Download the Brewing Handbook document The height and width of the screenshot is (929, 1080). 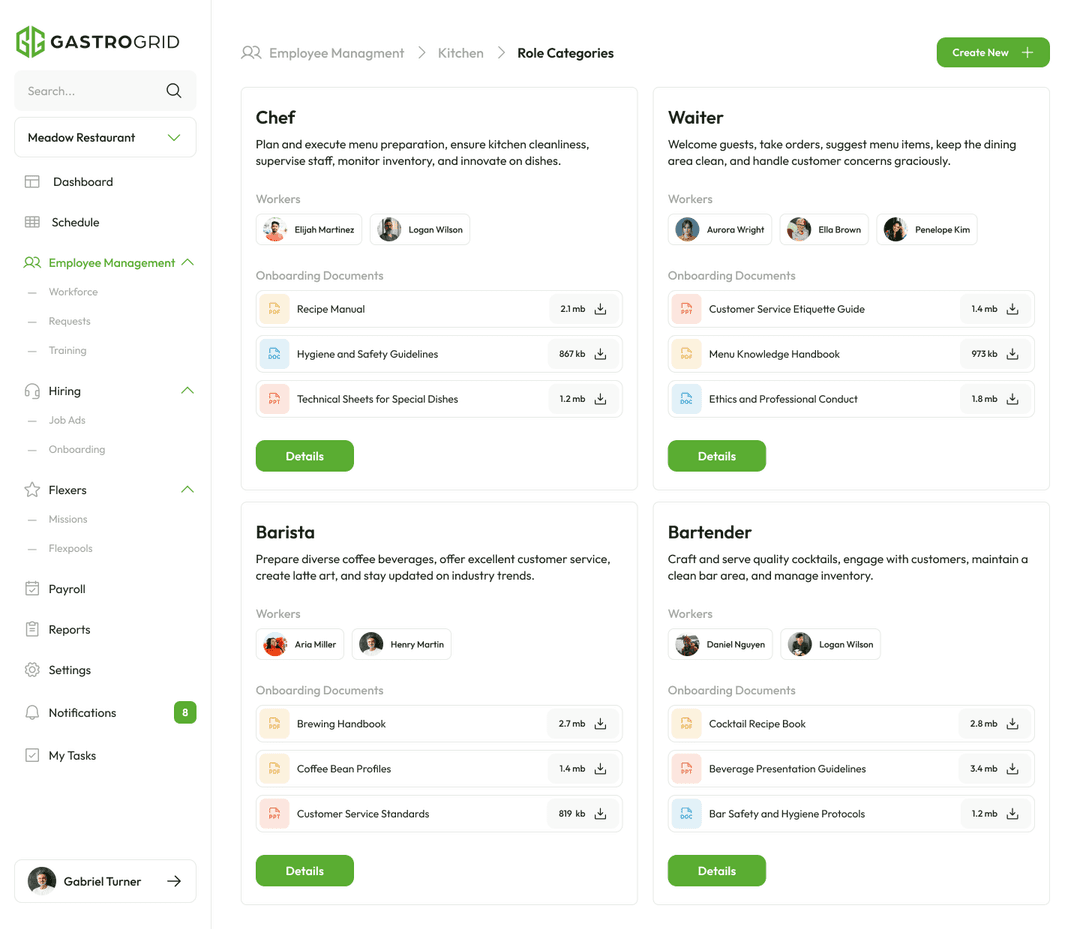pyautogui.click(x=599, y=723)
